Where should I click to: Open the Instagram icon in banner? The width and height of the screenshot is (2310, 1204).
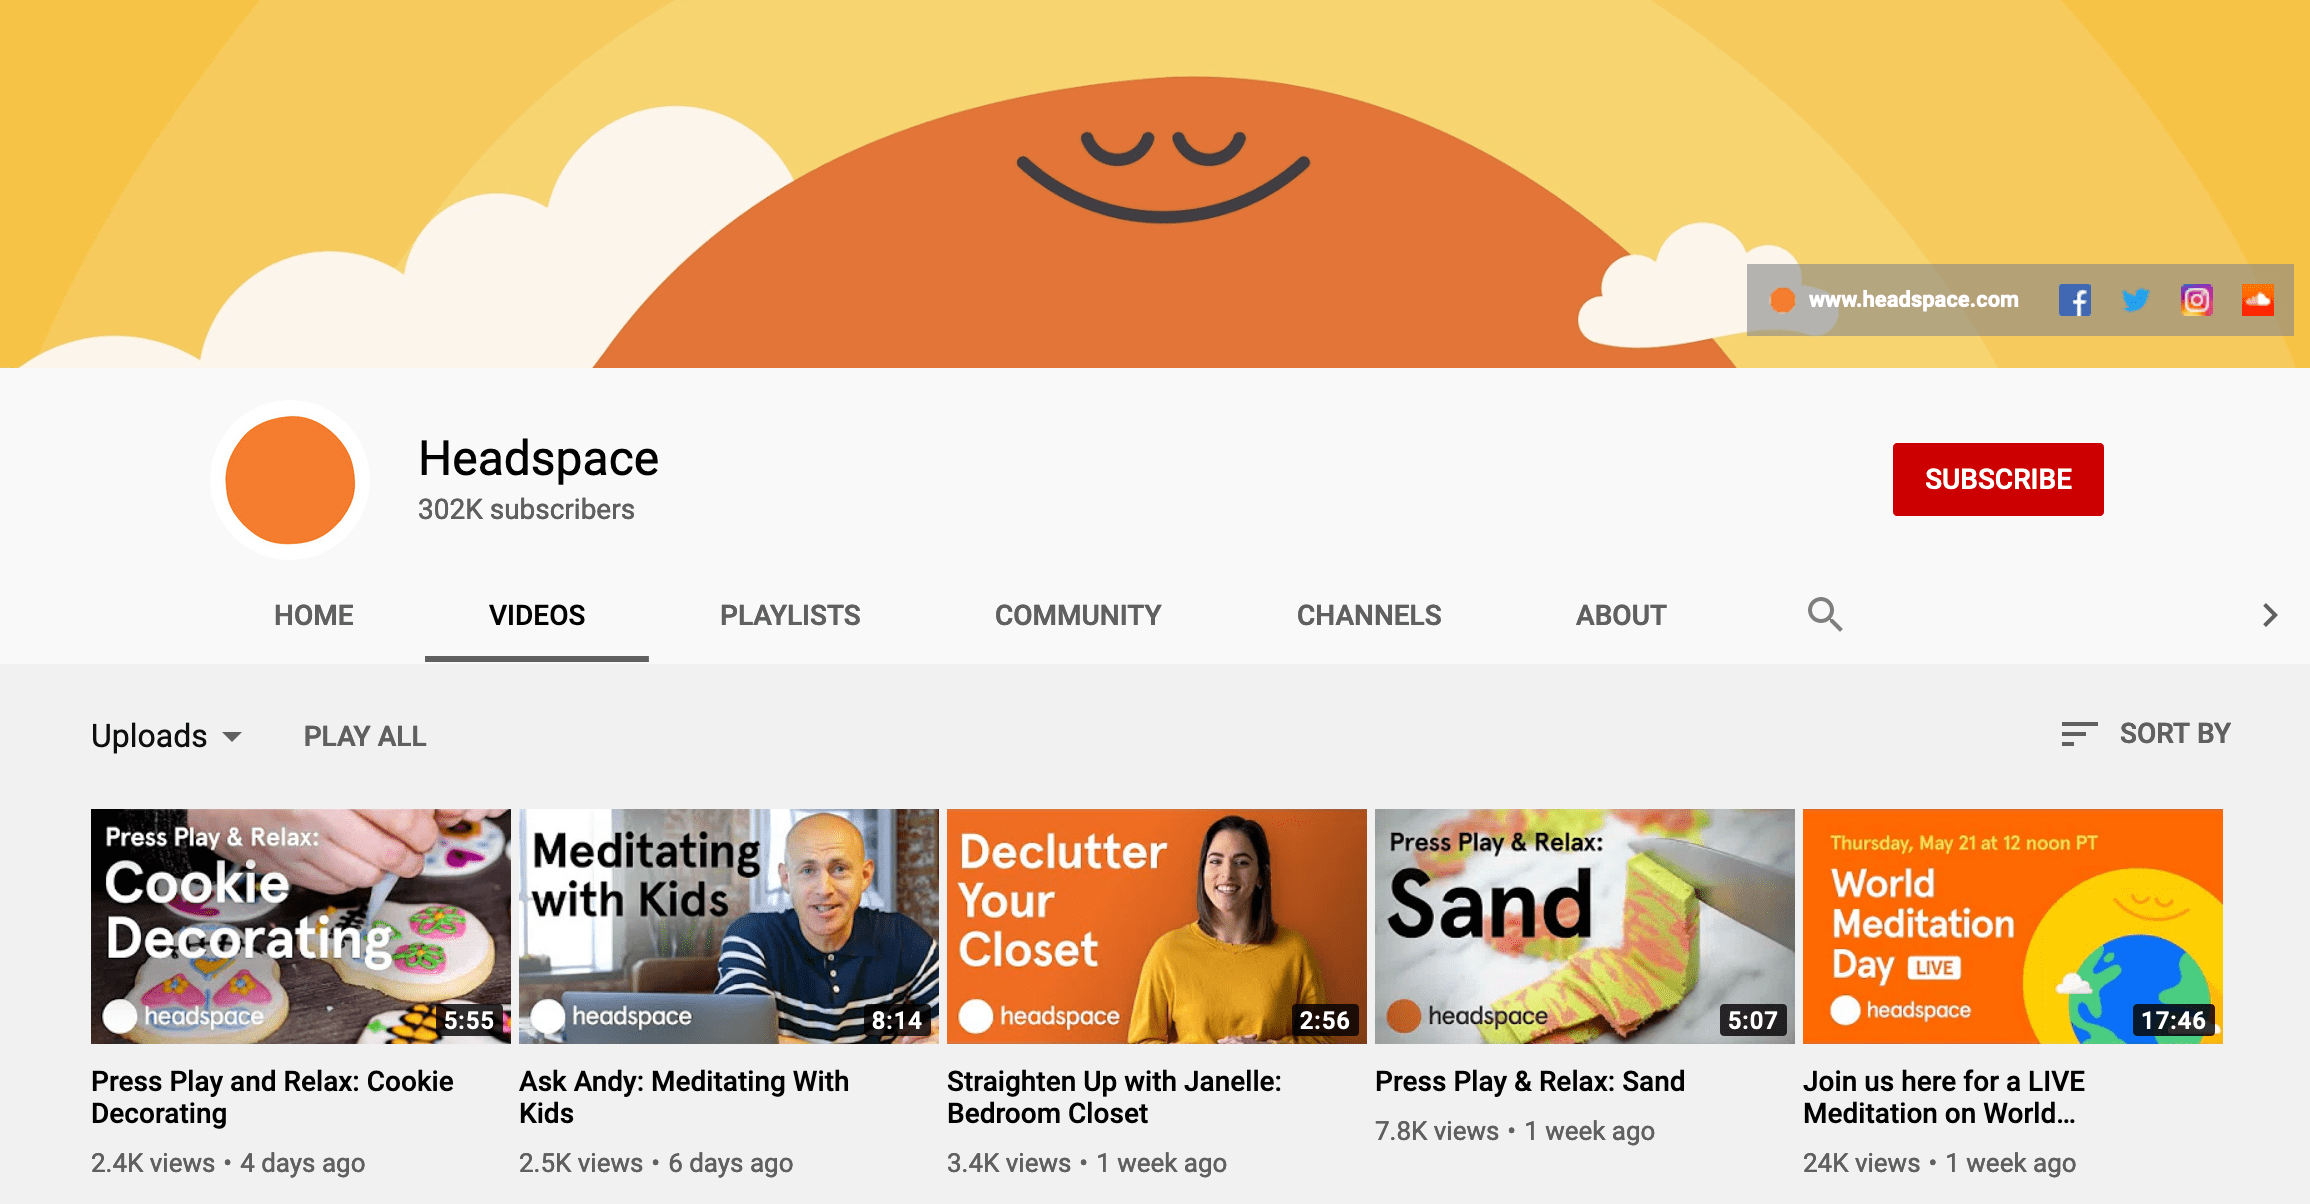(2196, 300)
